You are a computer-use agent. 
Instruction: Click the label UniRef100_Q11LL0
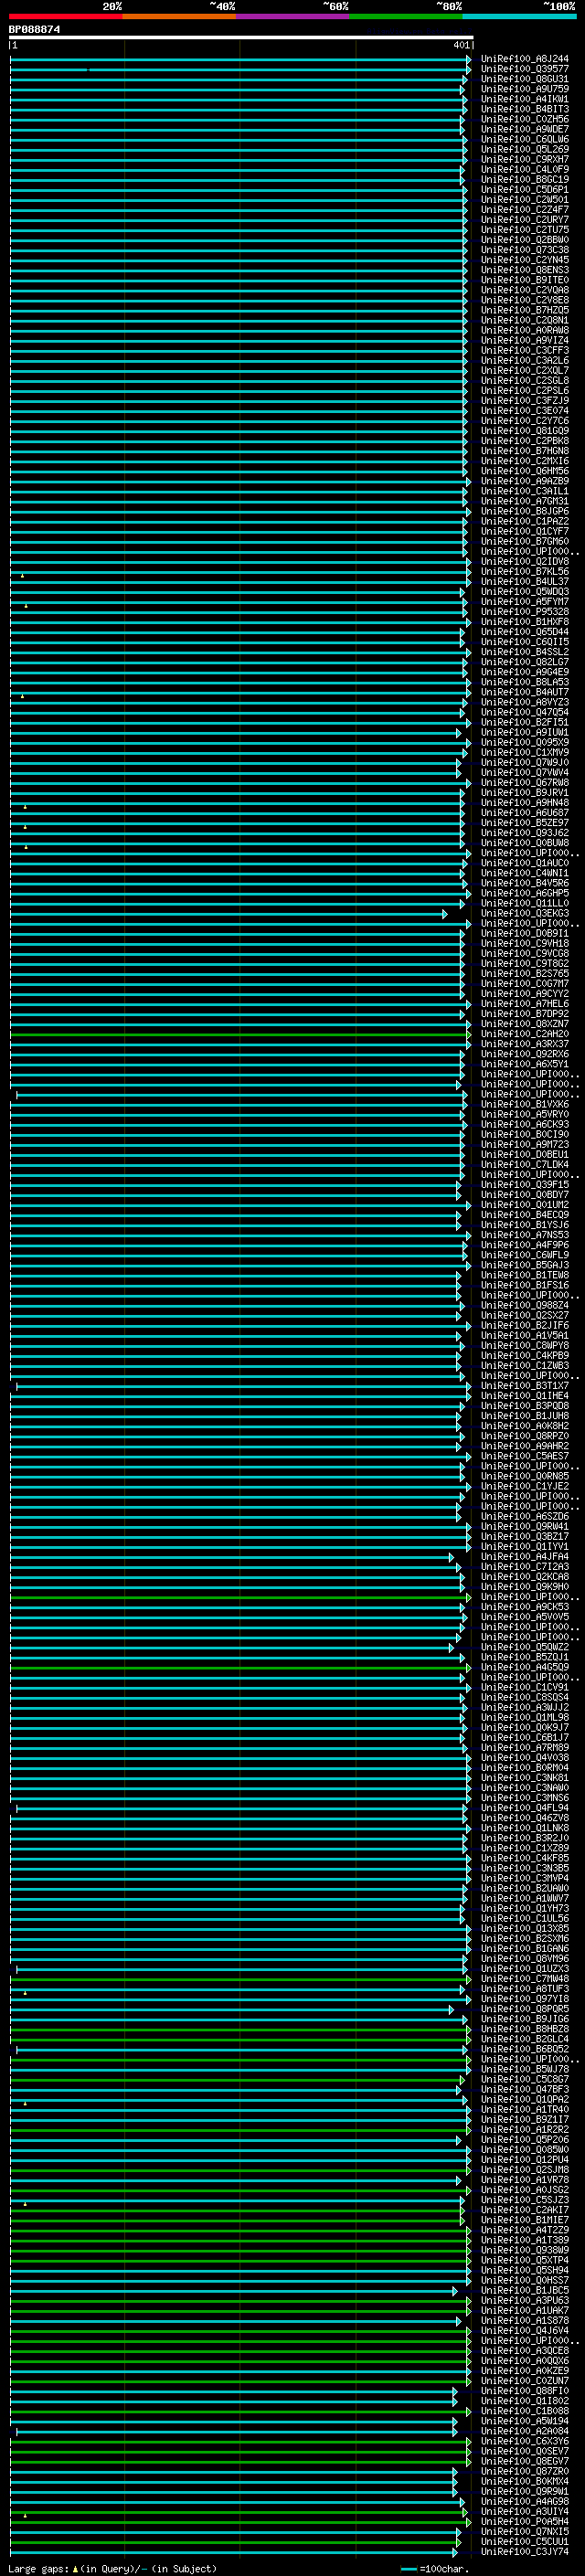click(x=524, y=903)
